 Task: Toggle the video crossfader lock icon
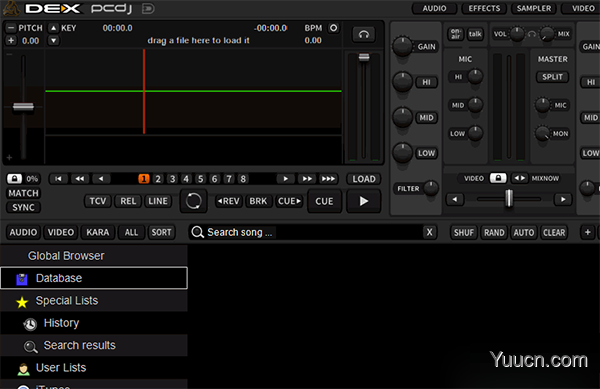tap(498, 178)
